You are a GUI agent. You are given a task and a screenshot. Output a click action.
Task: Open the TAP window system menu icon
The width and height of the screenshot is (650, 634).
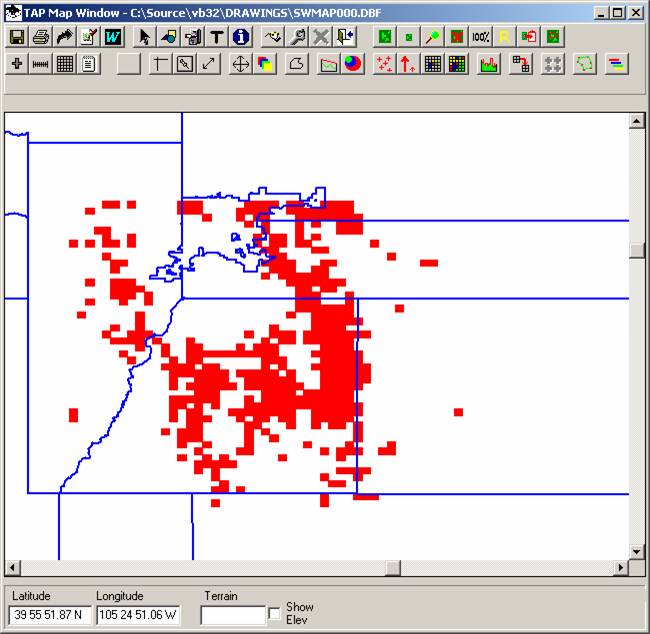click(x=14, y=13)
